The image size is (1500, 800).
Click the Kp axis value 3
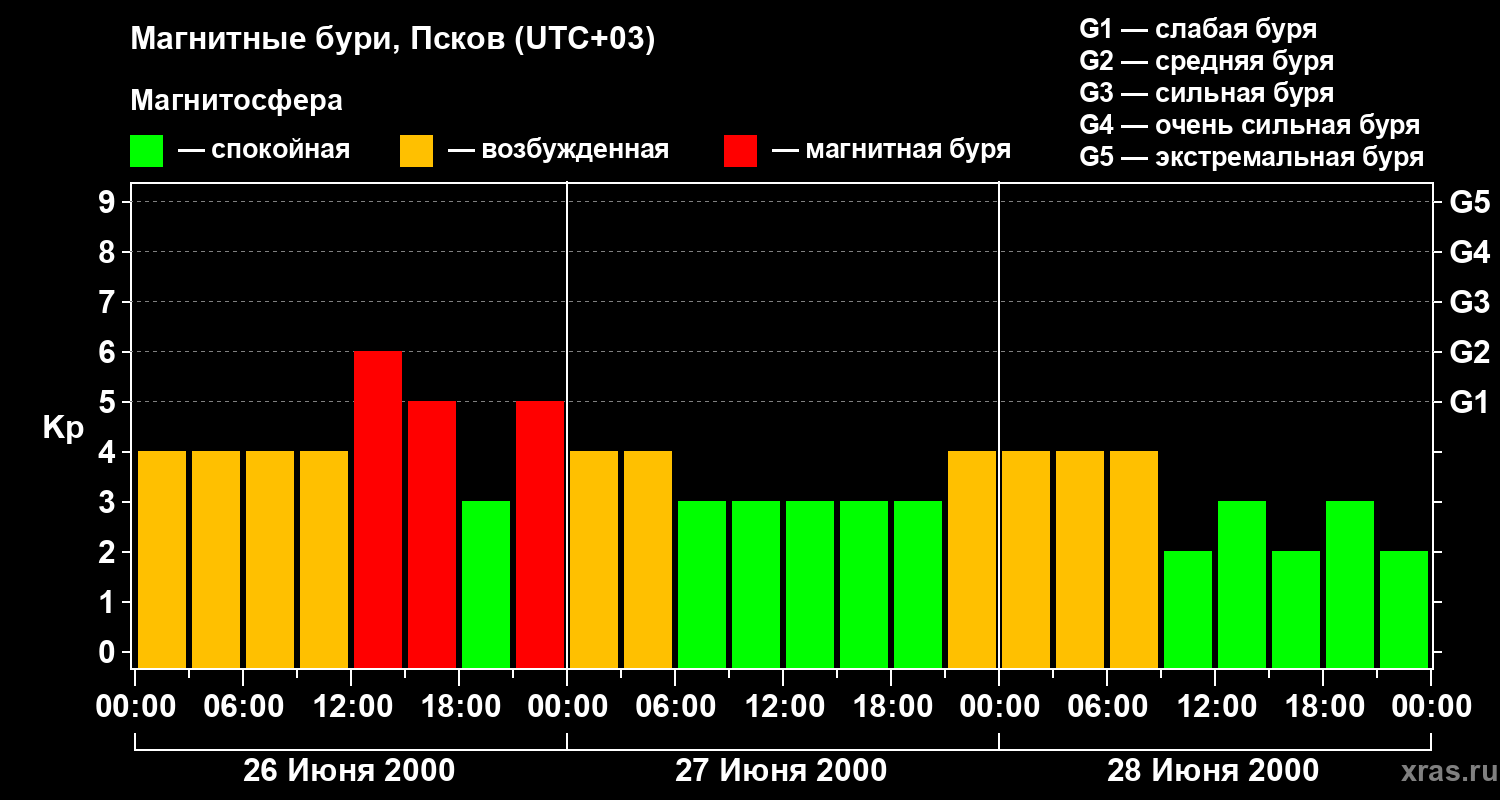[x=109, y=502]
